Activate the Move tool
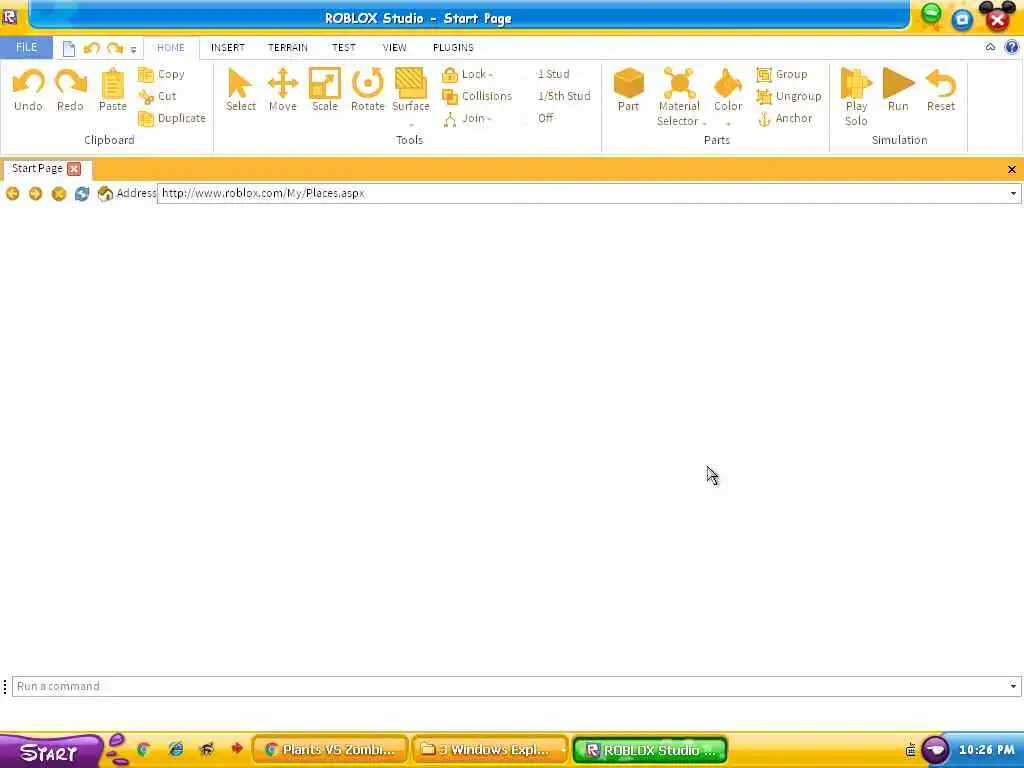The width and height of the screenshot is (1024, 768). tap(283, 90)
